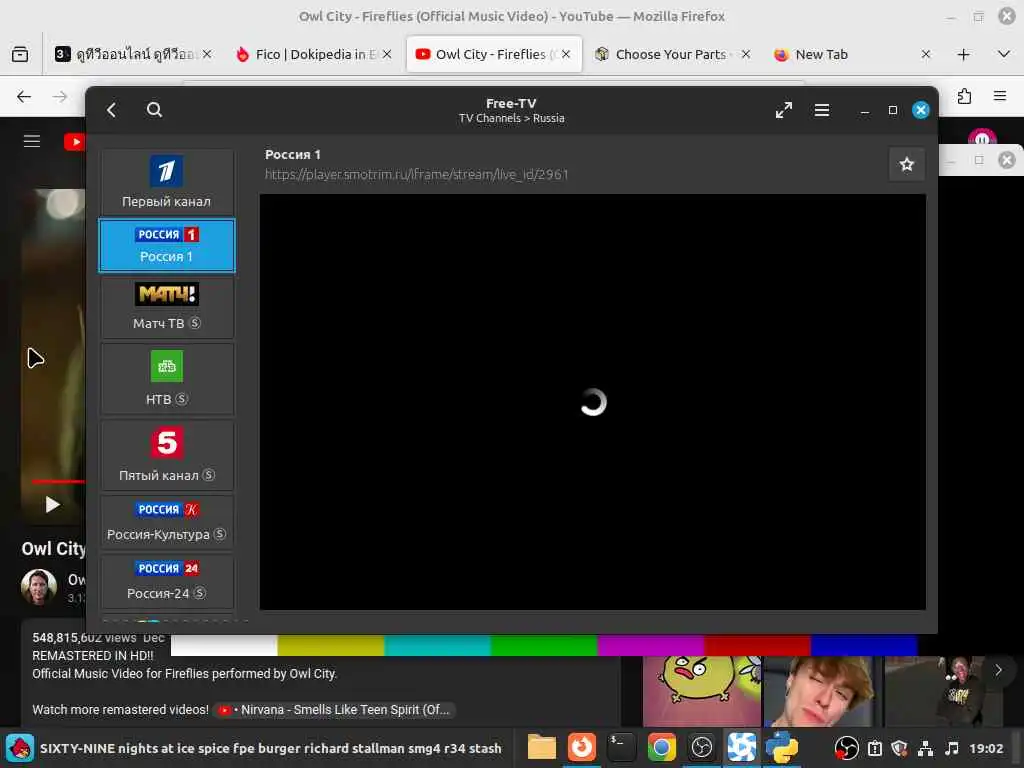Viewport: 1024px width, 768px height.
Task: Open the terminal from taskbar
Action: pos(621,748)
